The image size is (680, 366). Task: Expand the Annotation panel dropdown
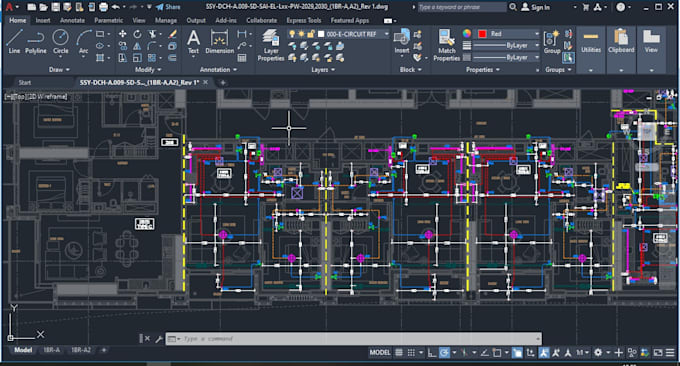click(218, 69)
